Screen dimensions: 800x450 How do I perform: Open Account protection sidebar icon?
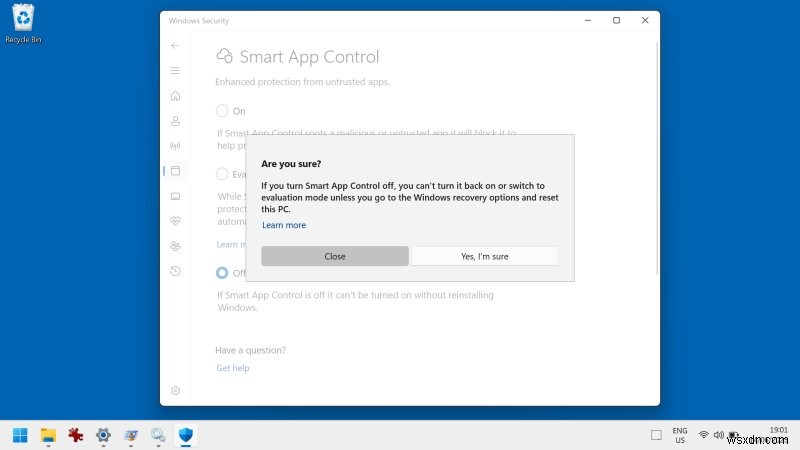(x=175, y=121)
